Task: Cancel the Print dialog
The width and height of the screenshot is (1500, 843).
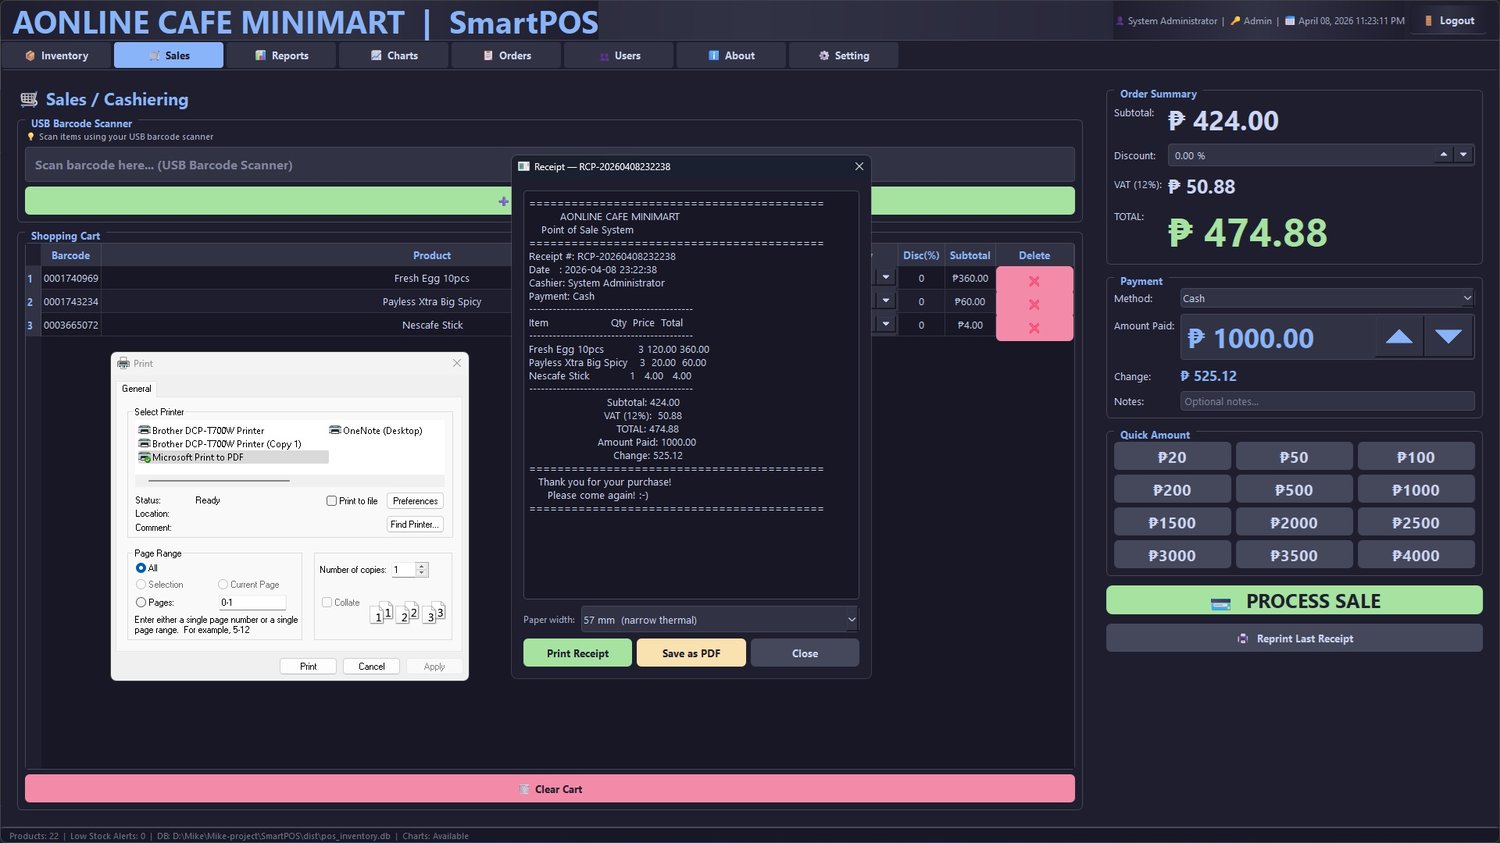Action: coord(372,666)
